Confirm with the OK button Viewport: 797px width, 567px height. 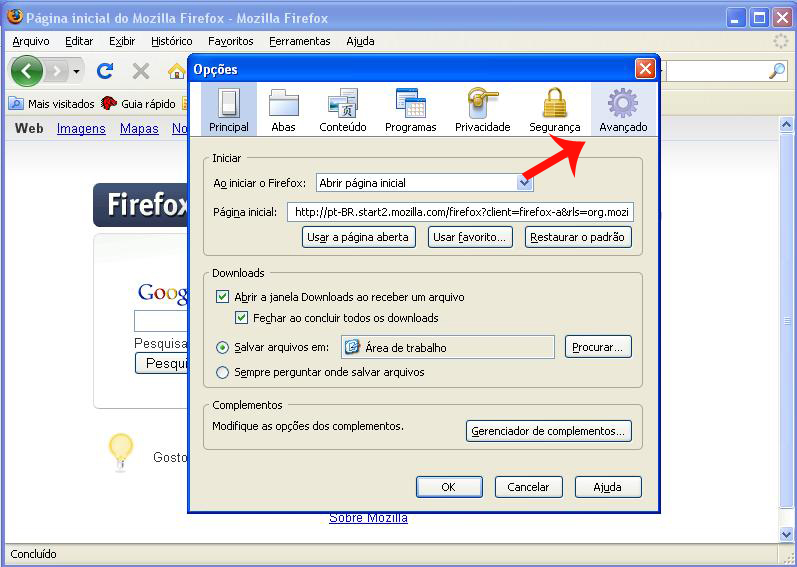[x=449, y=487]
